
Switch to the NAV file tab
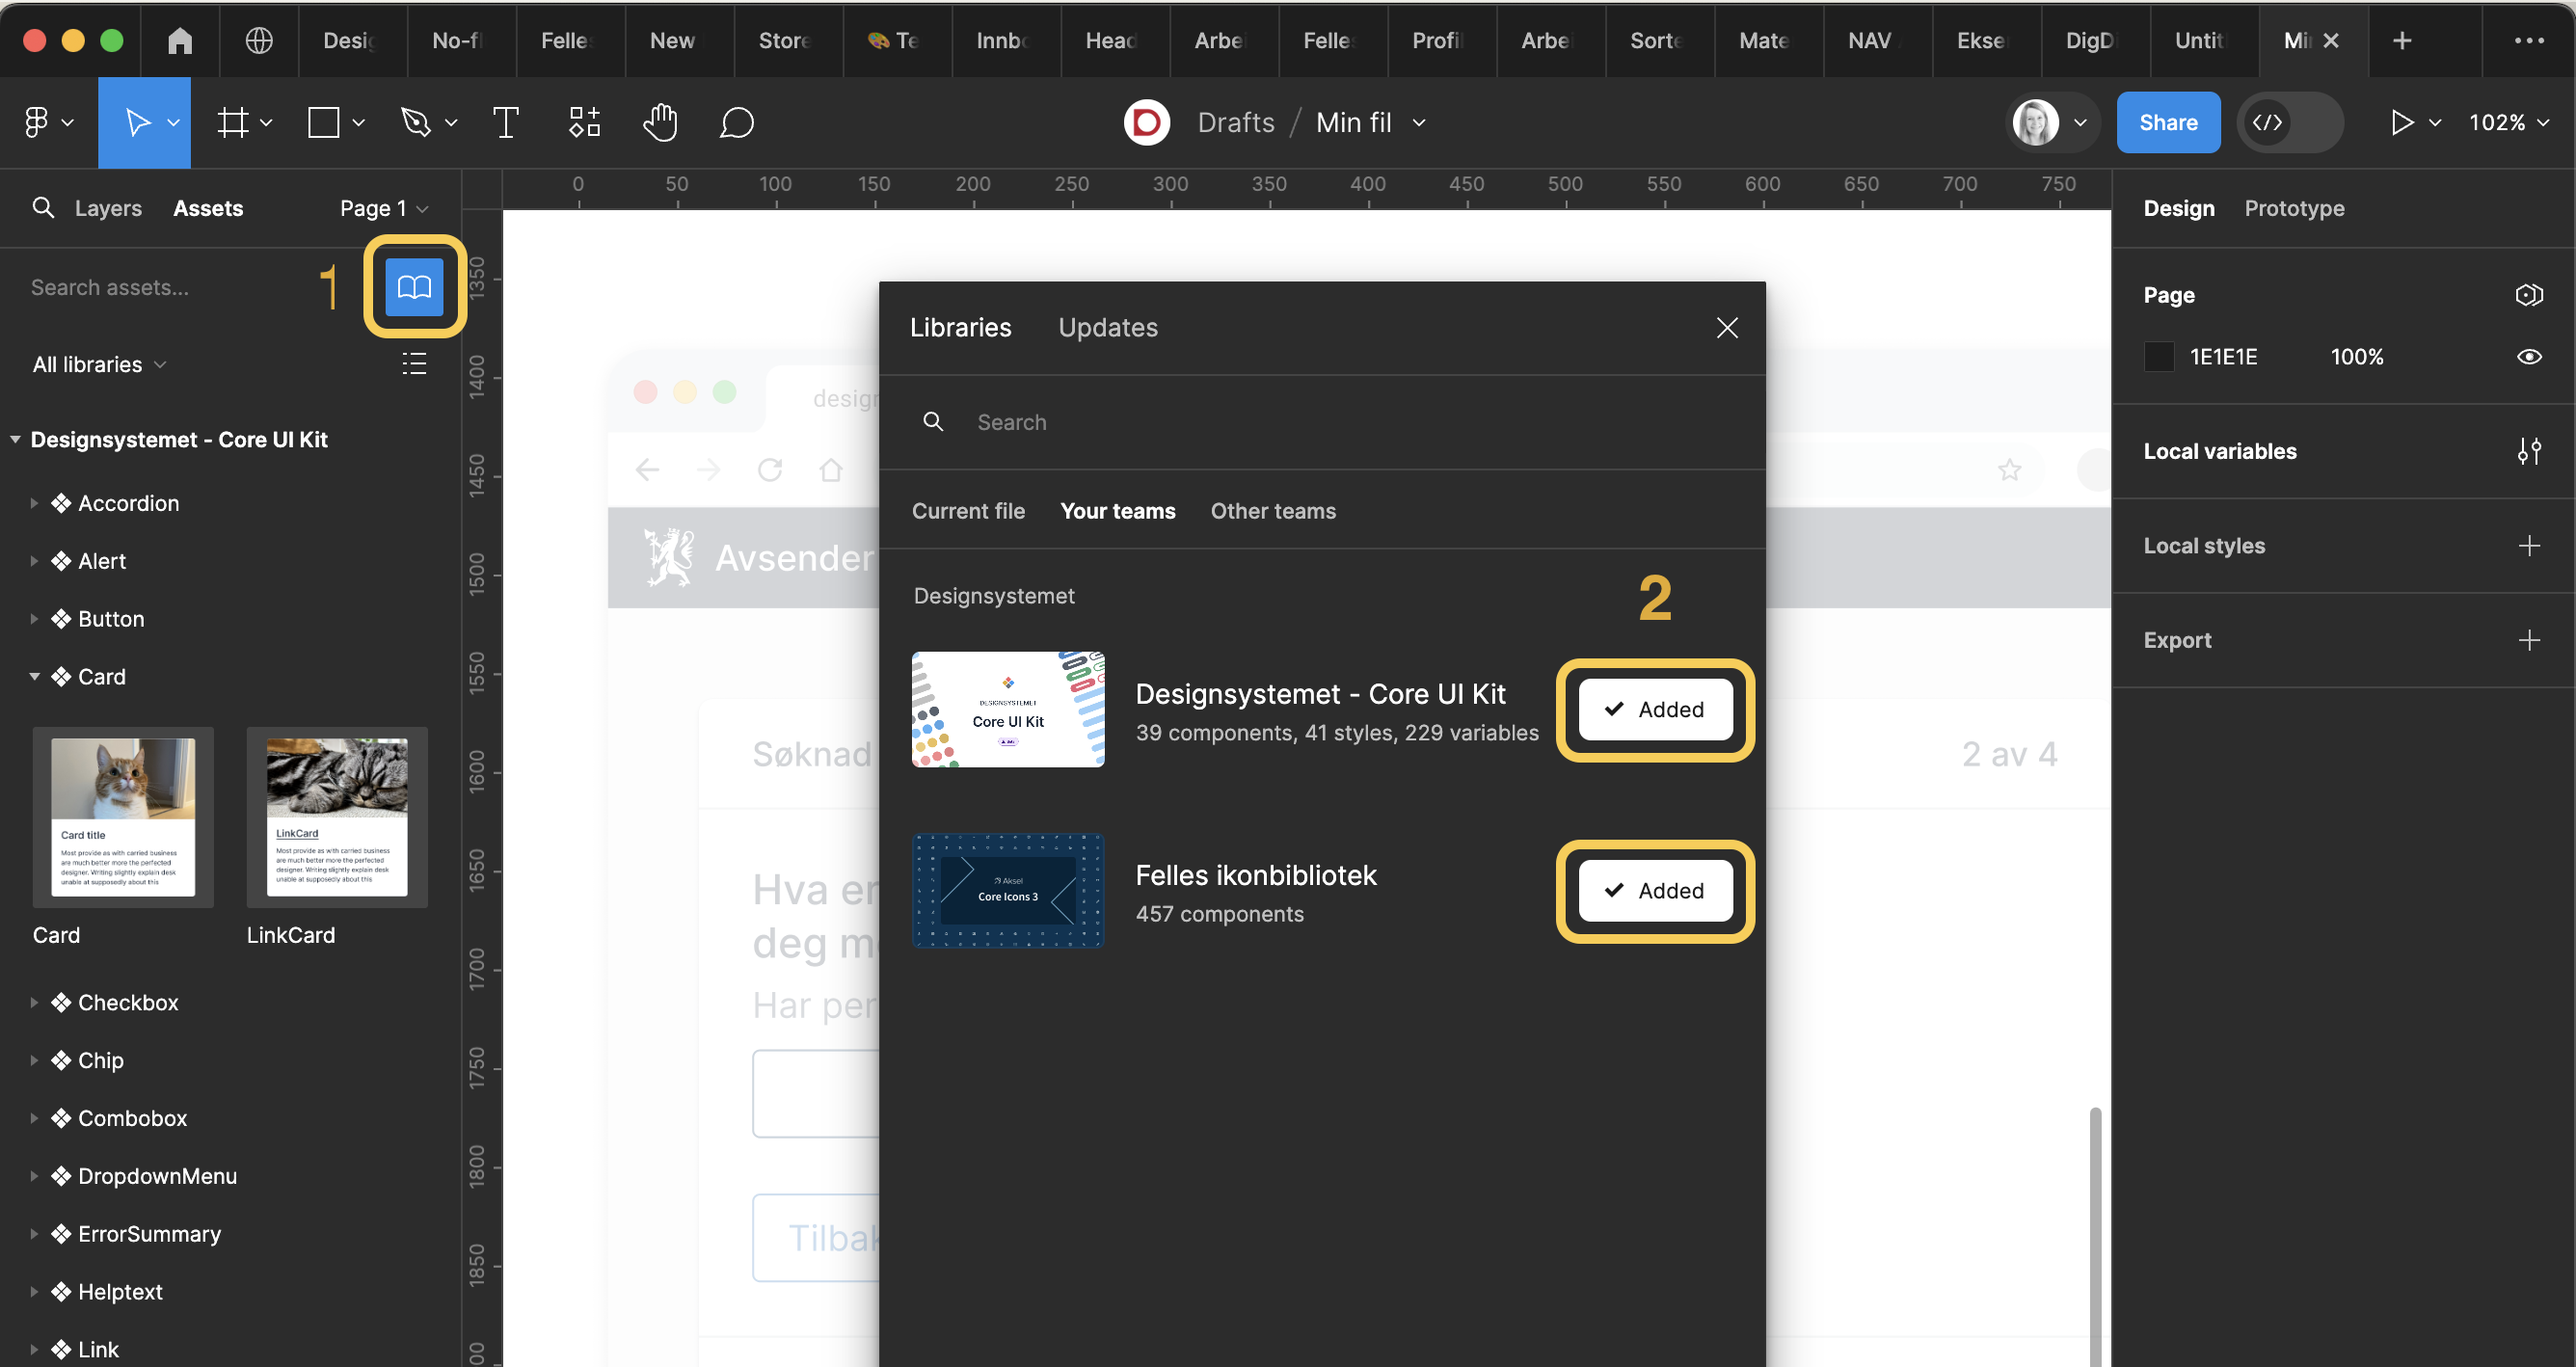click(1877, 40)
